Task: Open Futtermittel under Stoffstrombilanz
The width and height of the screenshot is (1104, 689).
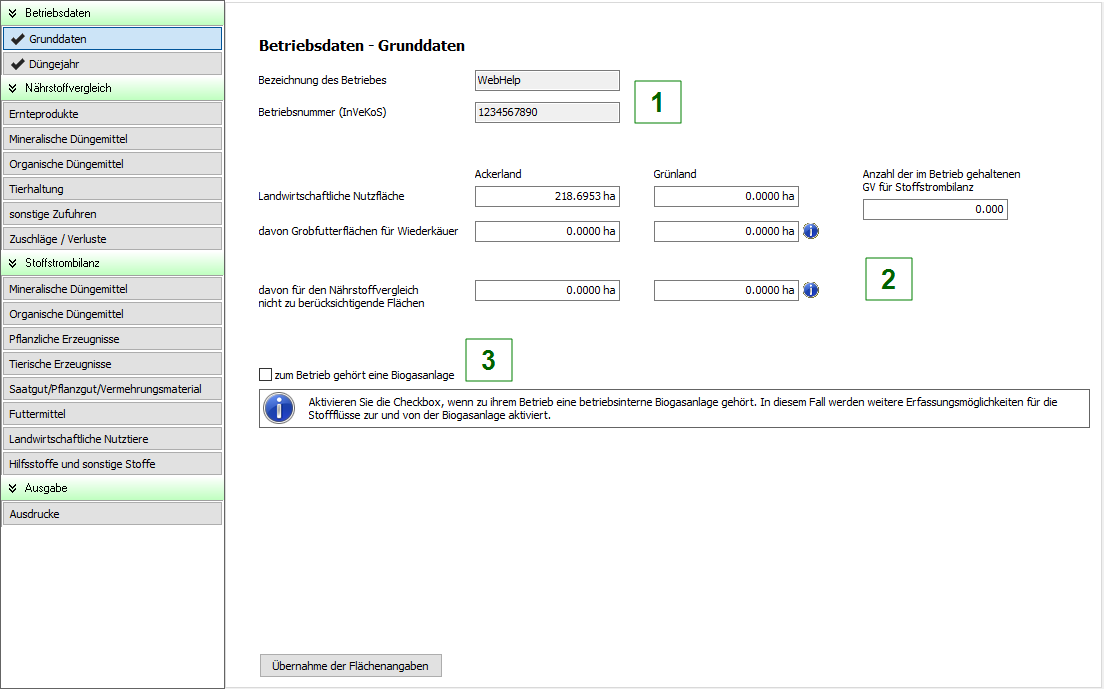Action: (112, 414)
